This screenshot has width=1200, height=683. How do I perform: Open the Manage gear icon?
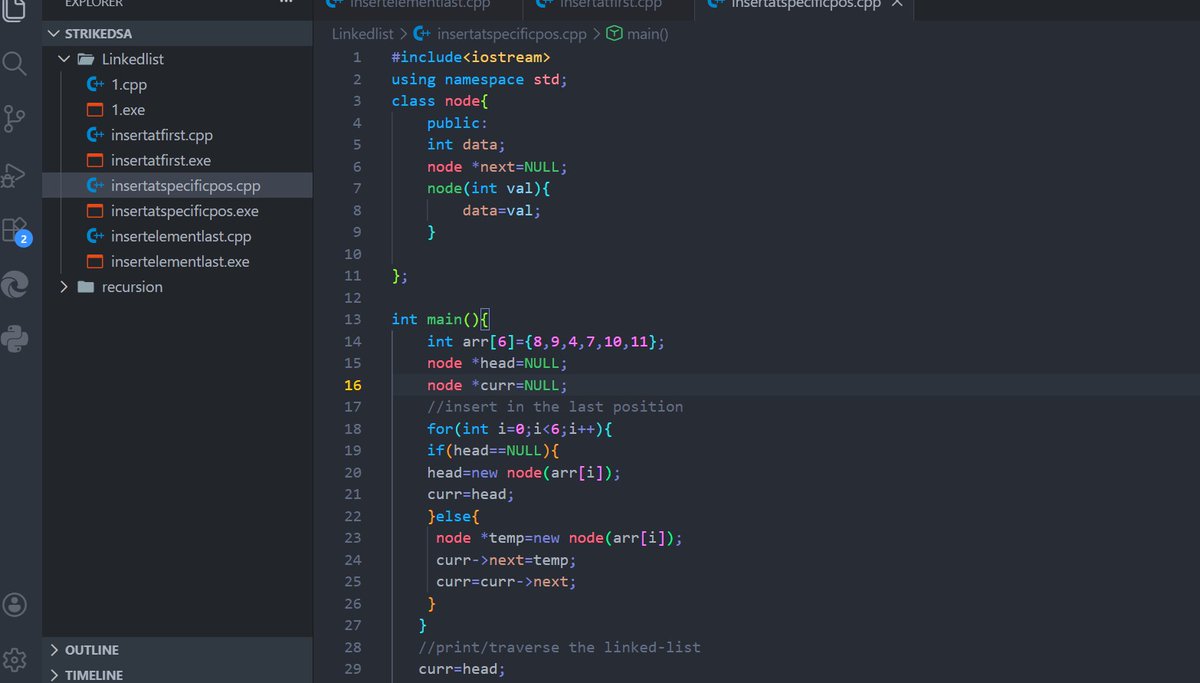point(15,660)
